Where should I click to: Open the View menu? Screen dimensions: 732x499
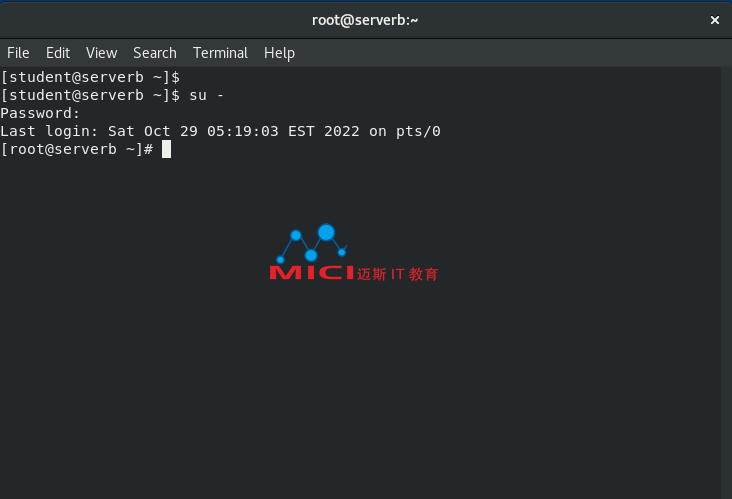pos(101,53)
